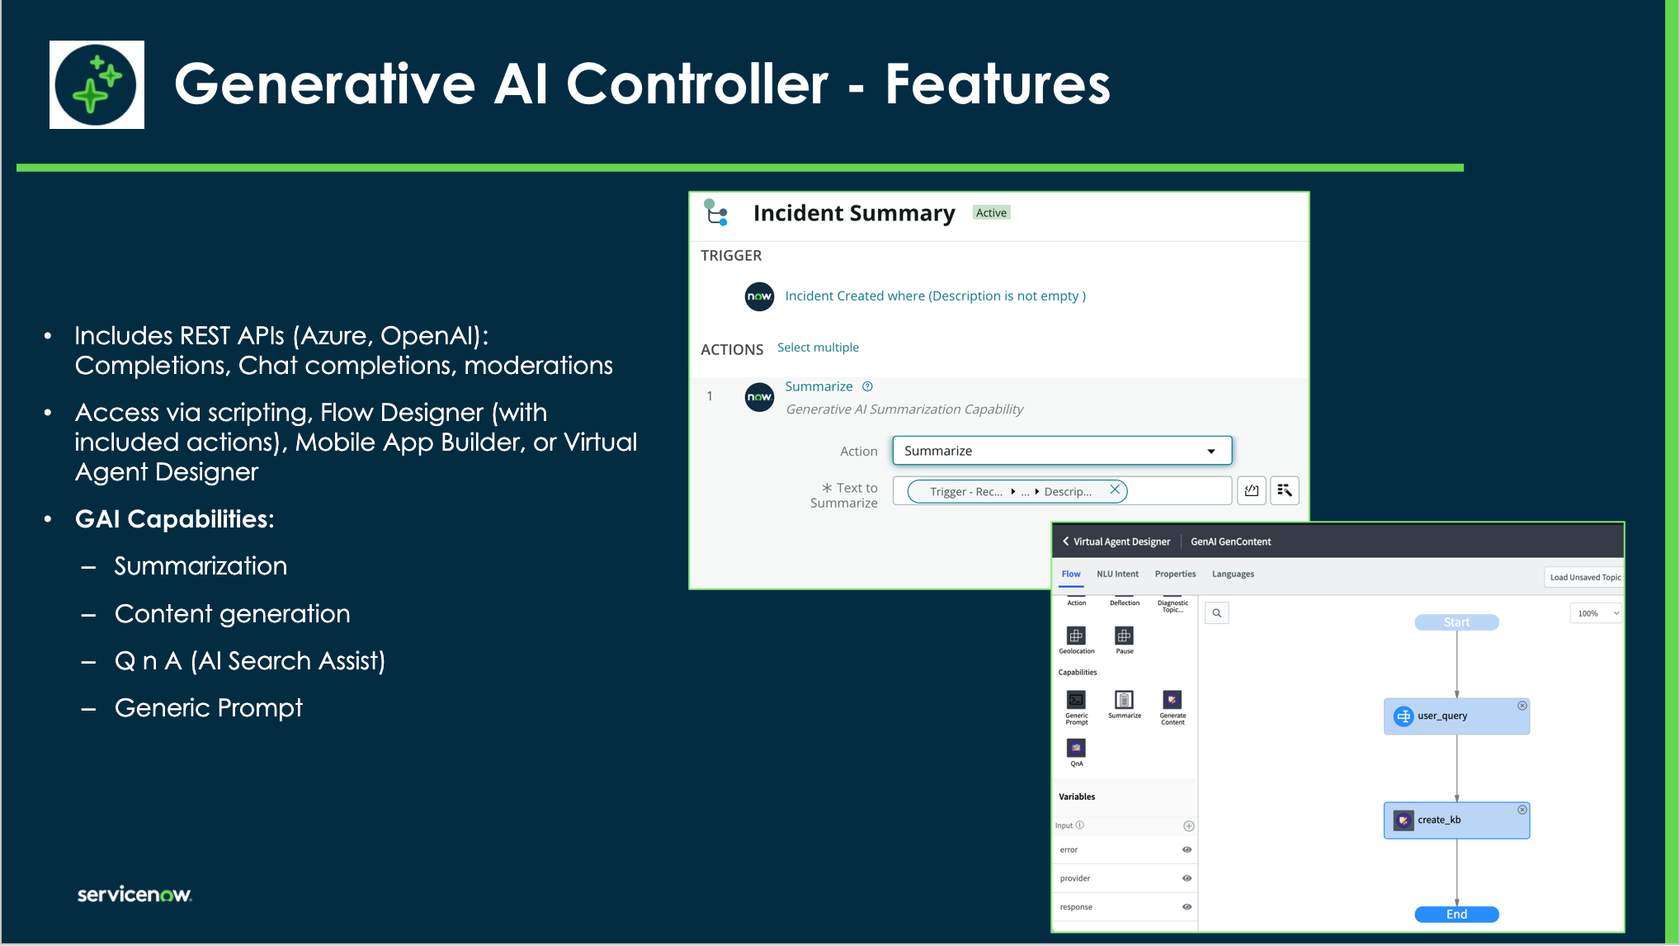The width and height of the screenshot is (1680, 946).
Task: Click the Load Unsaved Topic button
Action: coord(1585,577)
